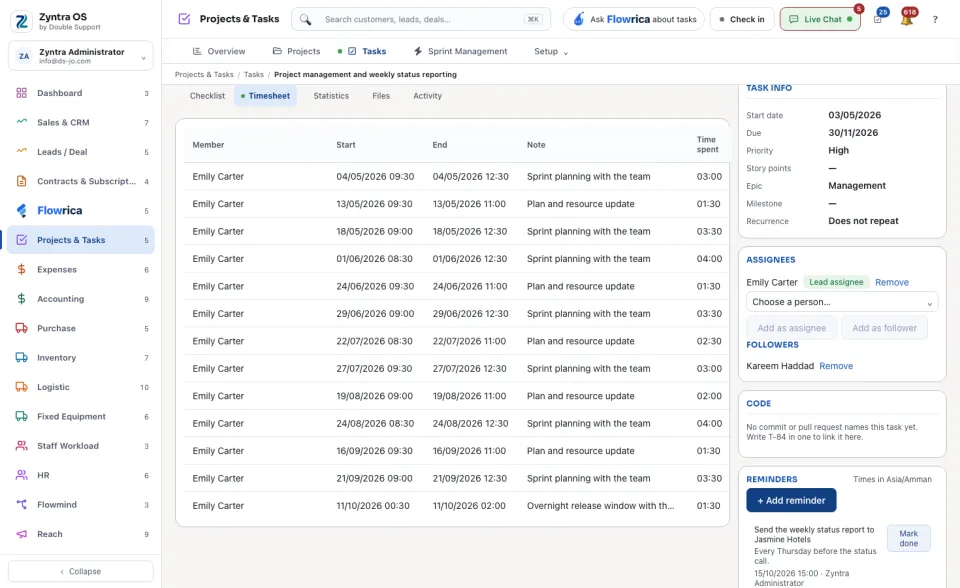Viewport: 960px width, 588px height.
Task: Click the 04/05/2026 09:30 start cell
Action: tap(375, 176)
